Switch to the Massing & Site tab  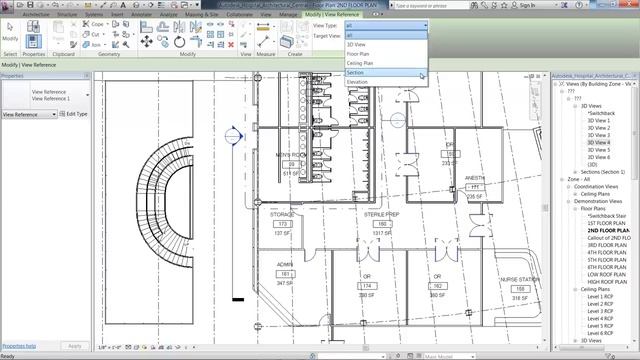tap(202, 14)
